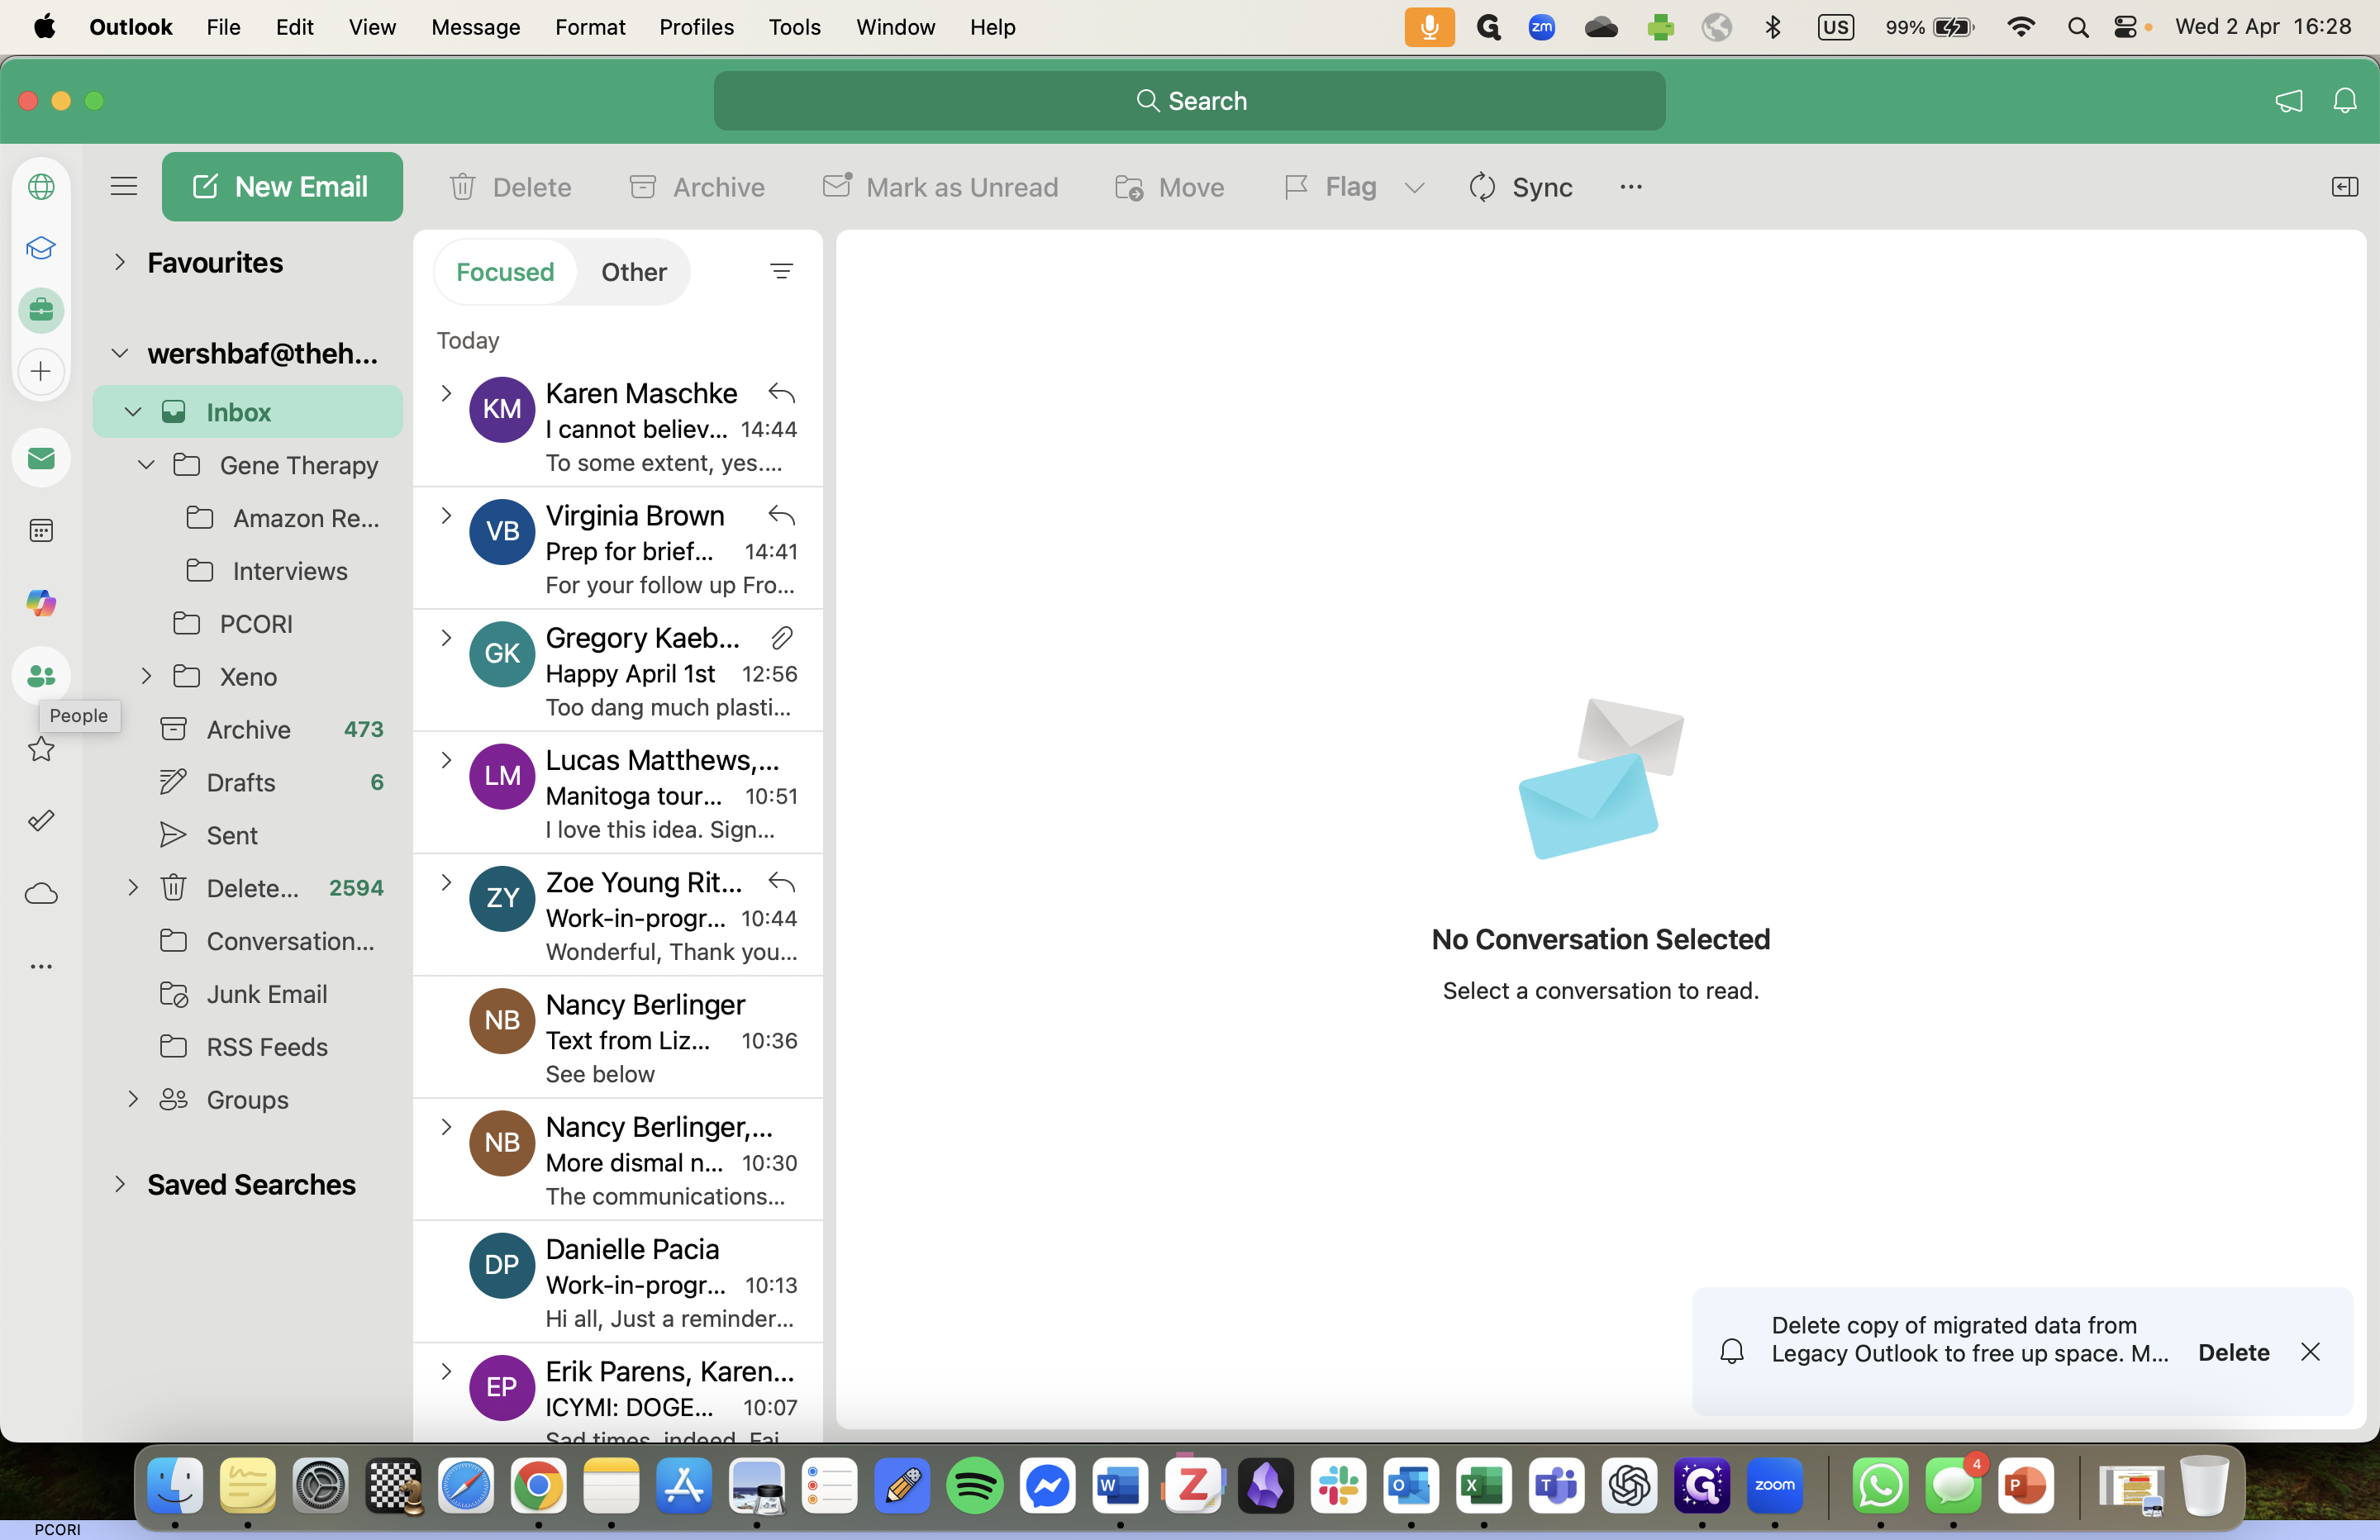The width and height of the screenshot is (2380, 1540).
Task: Click the Search field
Action: [1190, 101]
